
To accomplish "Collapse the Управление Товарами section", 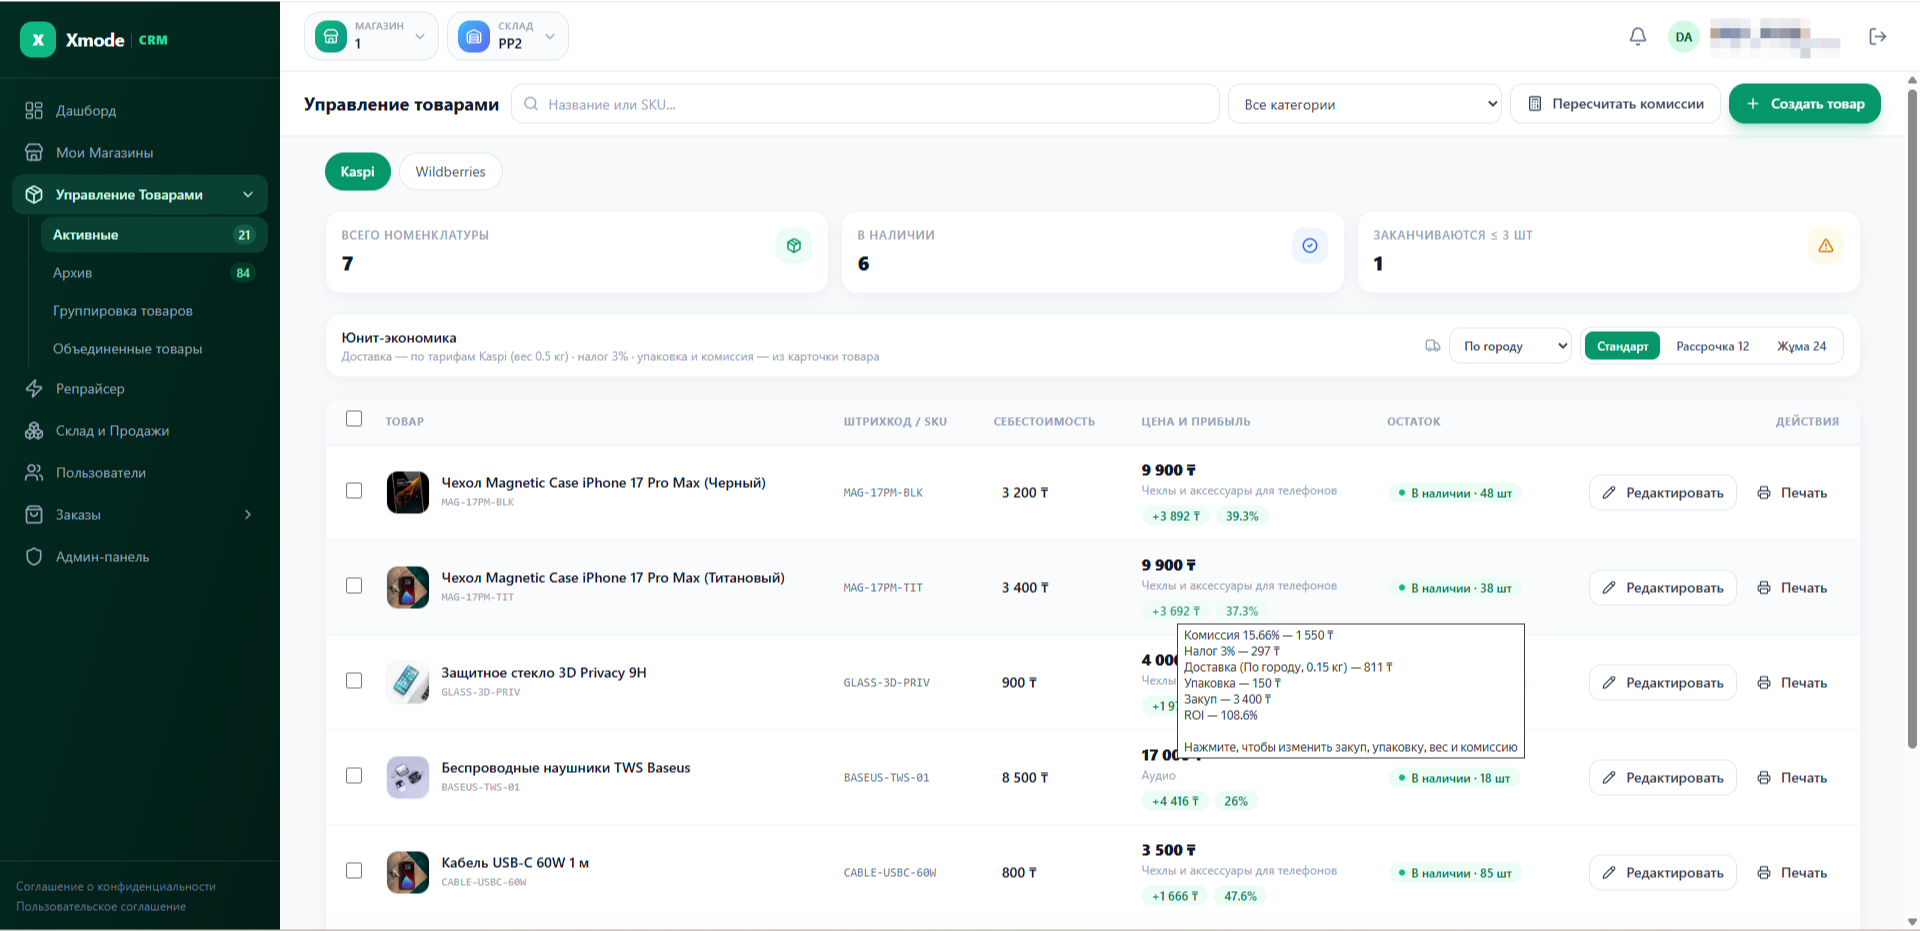I will [140, 195].
